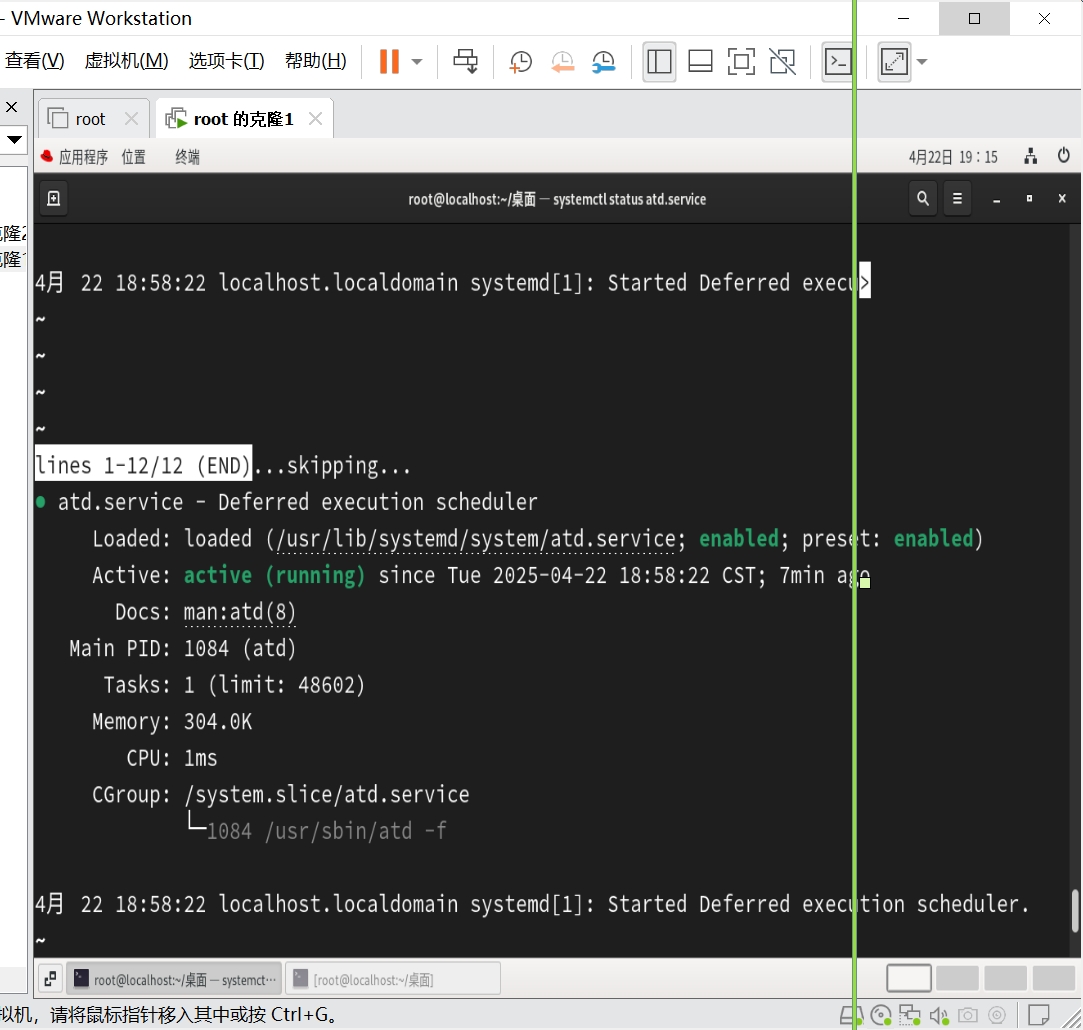Open the 查看(V) menu
This screenshot has width=1083, height=1030.
pyautogui.click(x=35, y=61)
